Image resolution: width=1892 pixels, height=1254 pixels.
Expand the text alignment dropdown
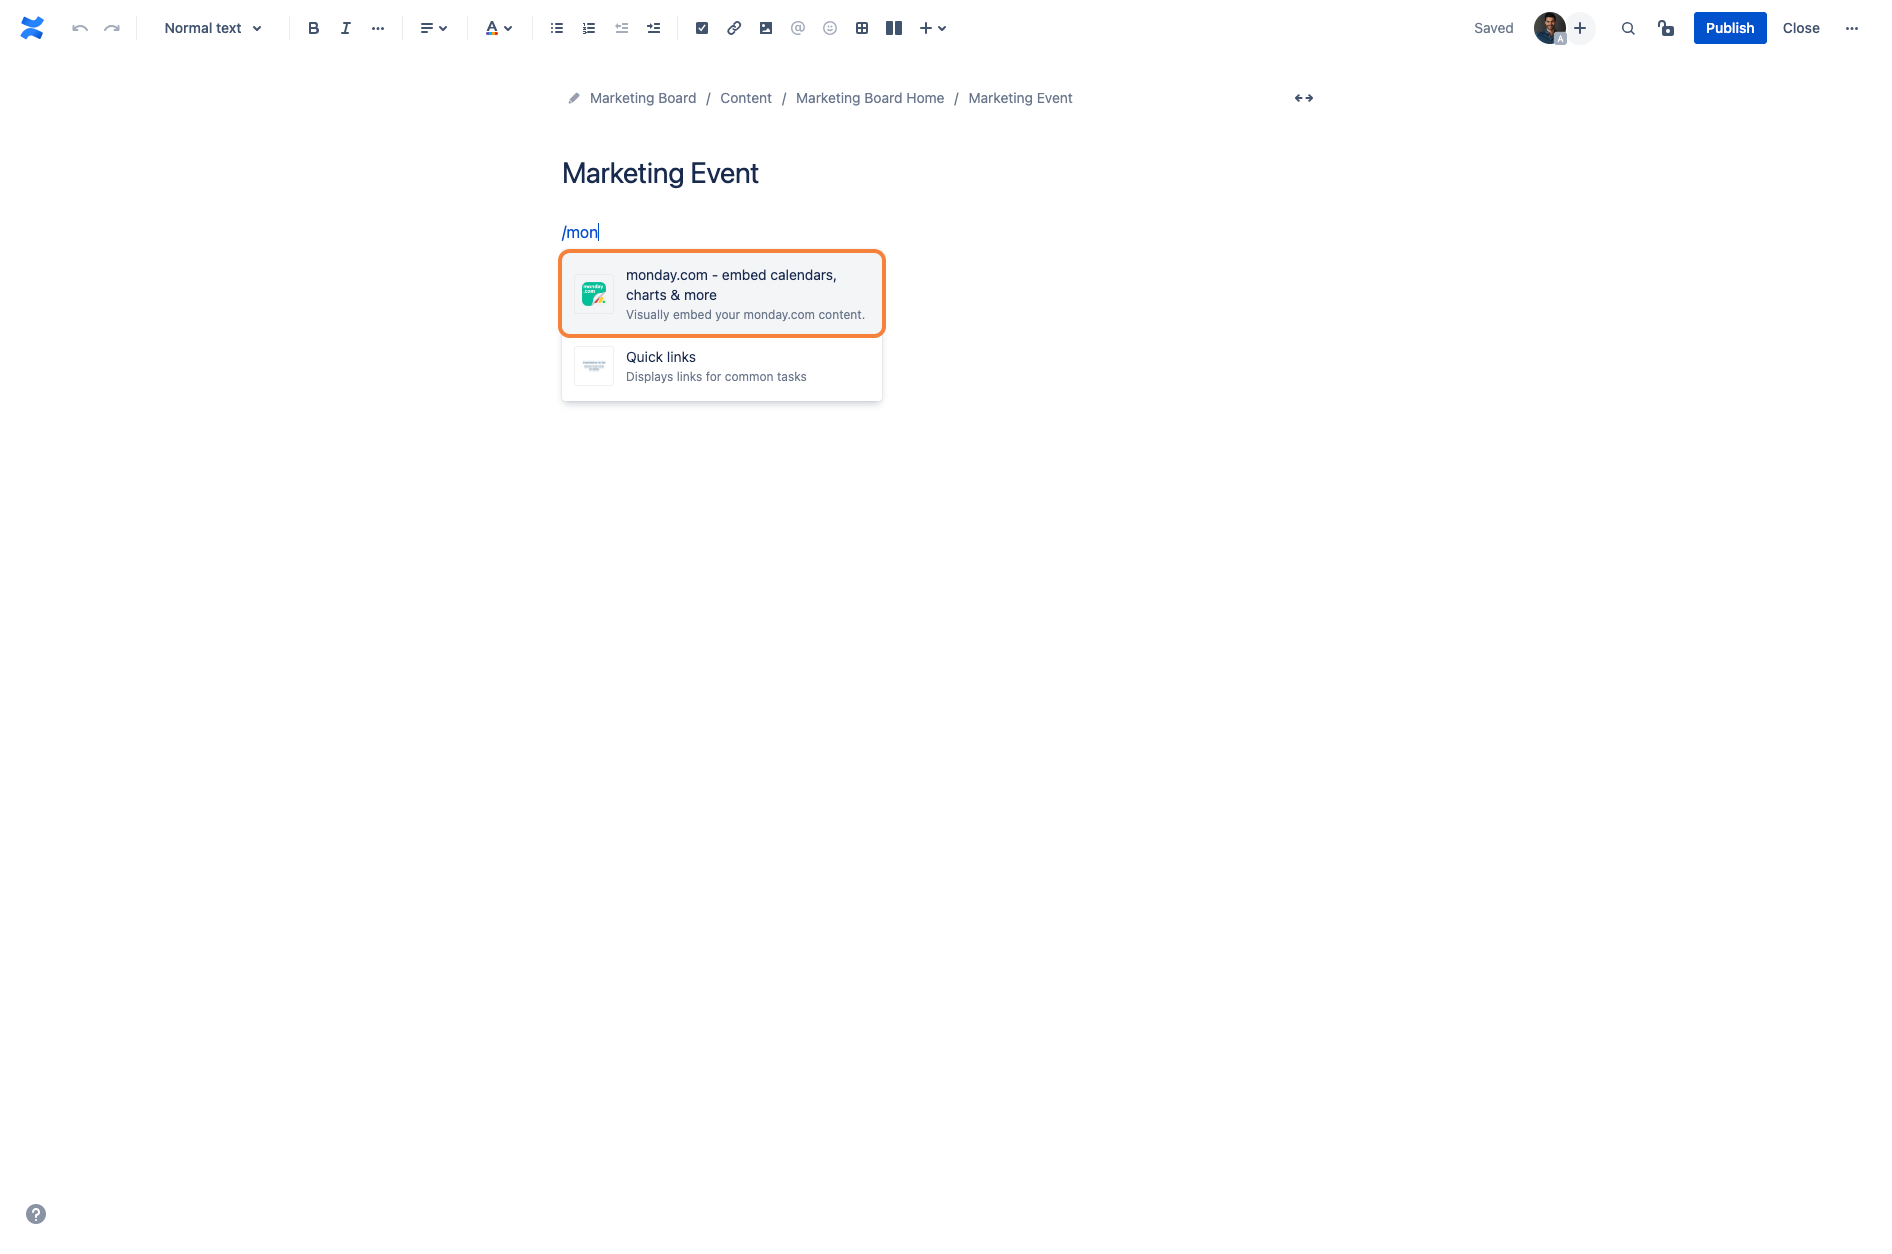click(433, 28)
